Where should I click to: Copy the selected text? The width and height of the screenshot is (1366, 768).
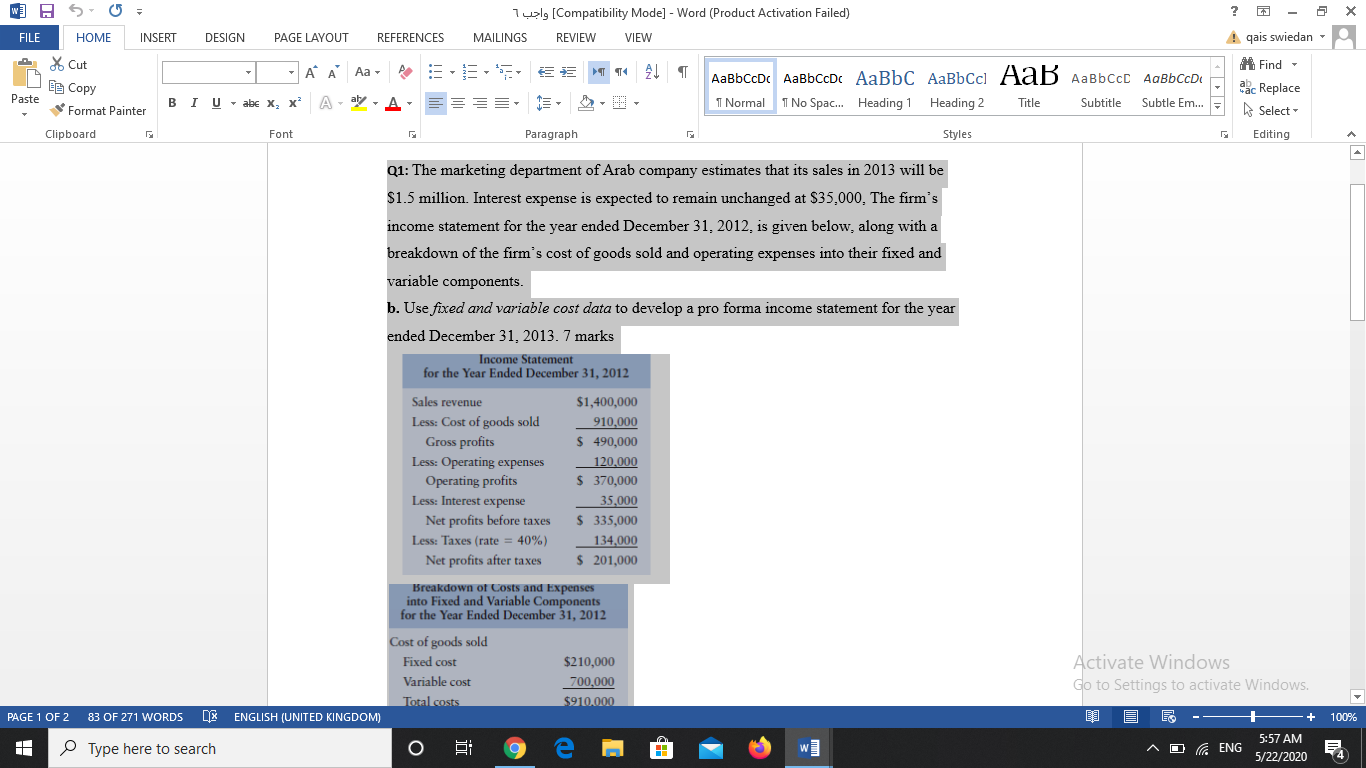click(72, 88)
